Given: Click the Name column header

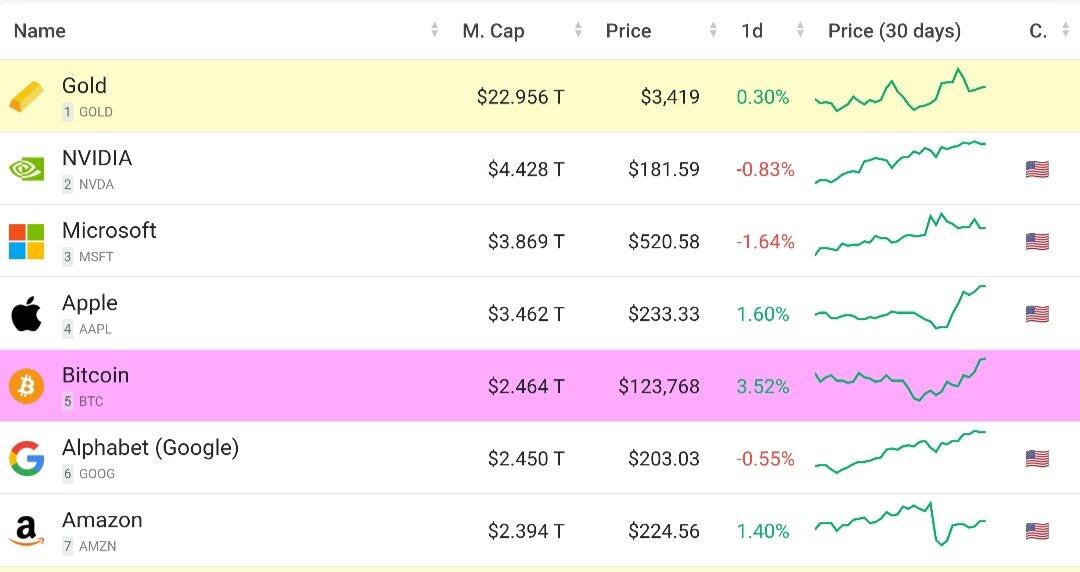Looking at the screenshot, I should tap(40, 31).
